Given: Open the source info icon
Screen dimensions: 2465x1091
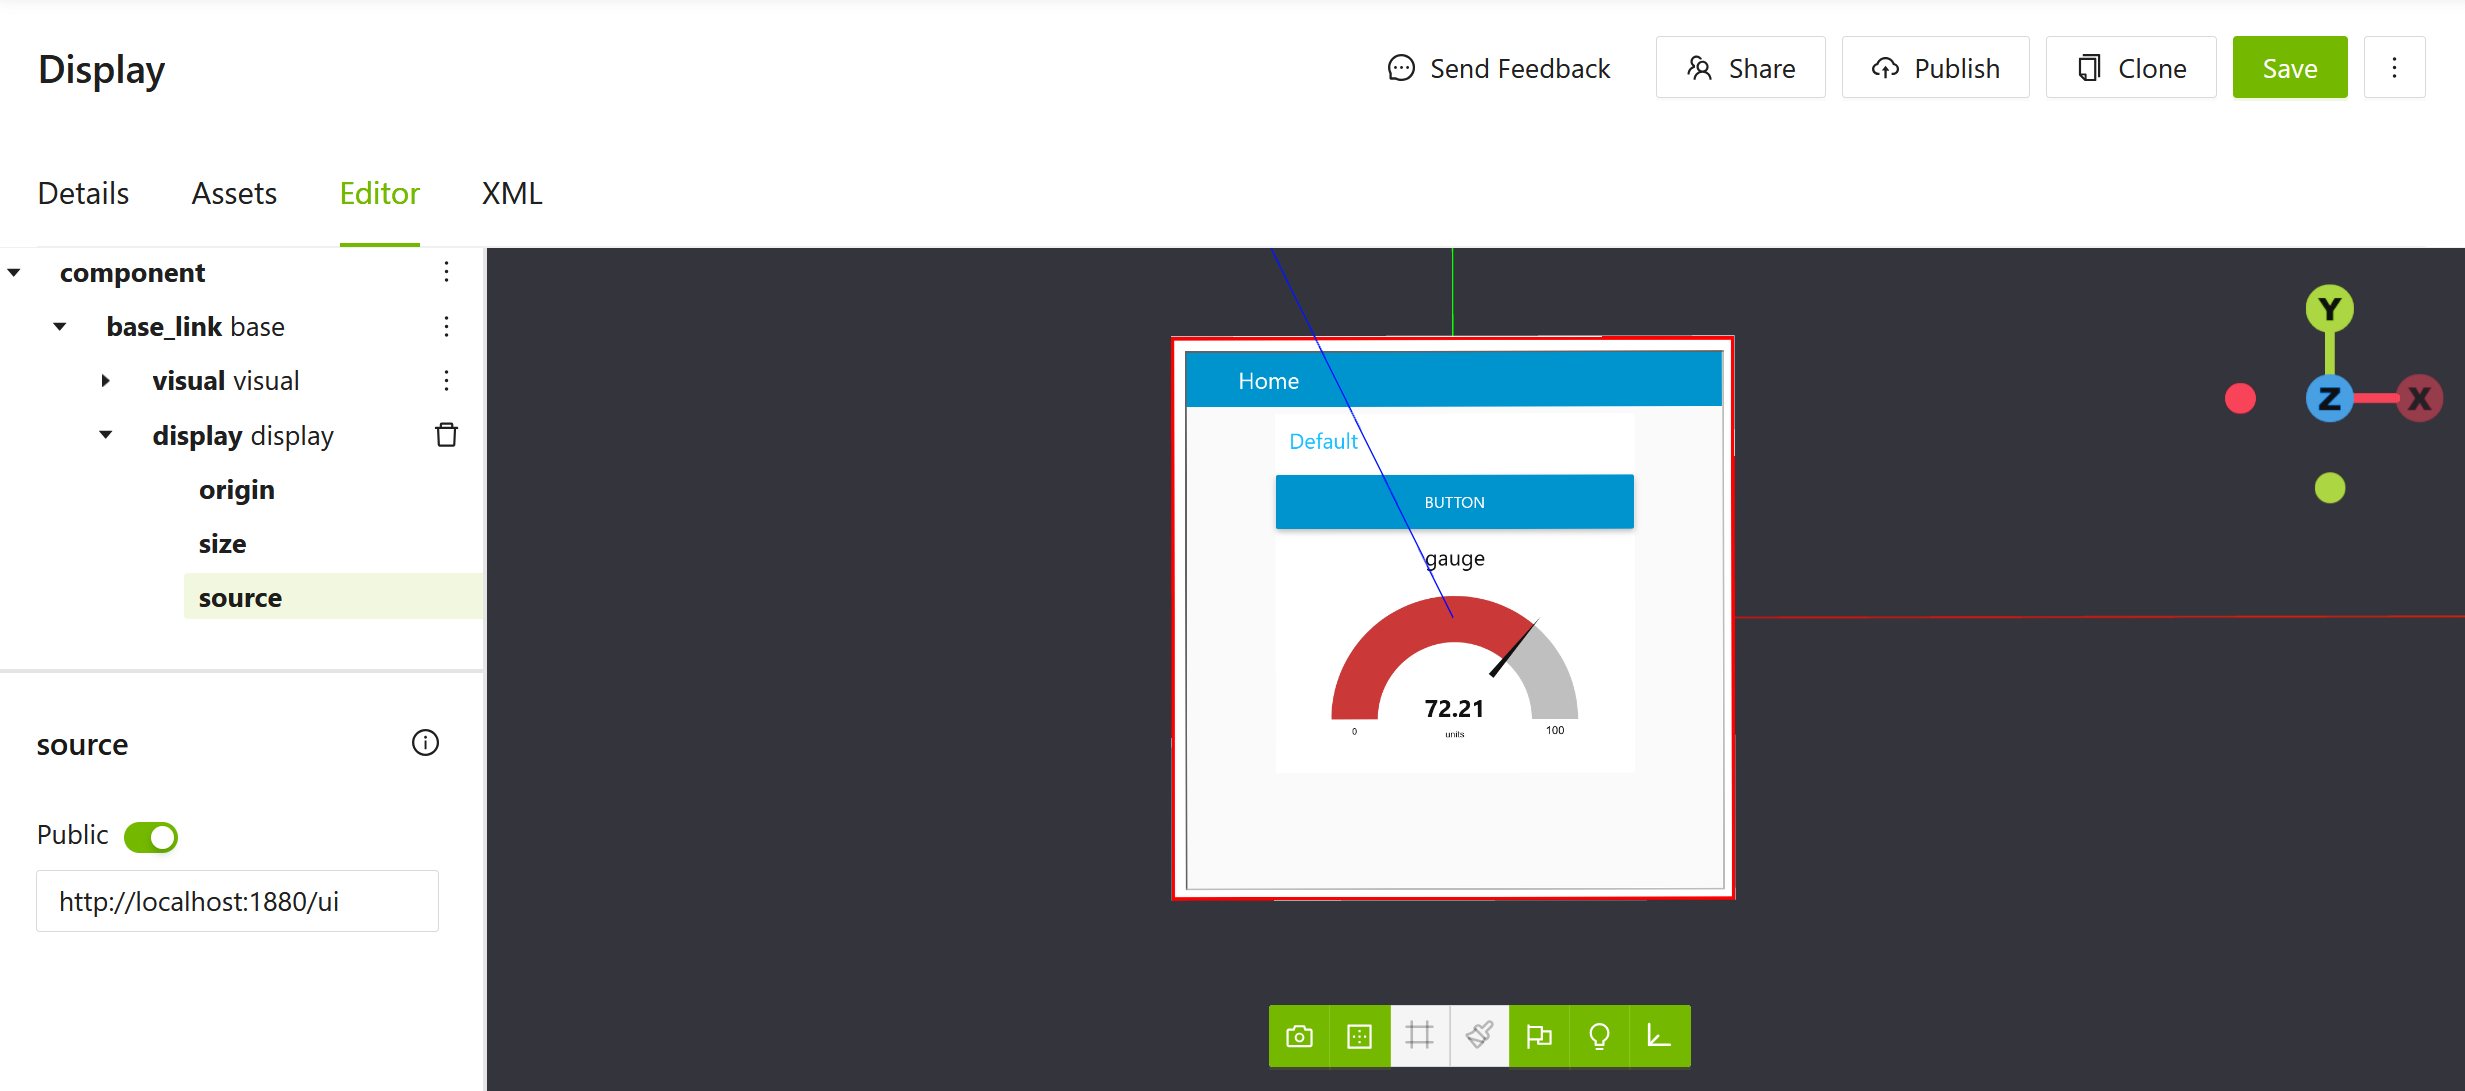Looking at the screenshot, I should point(425,743).
